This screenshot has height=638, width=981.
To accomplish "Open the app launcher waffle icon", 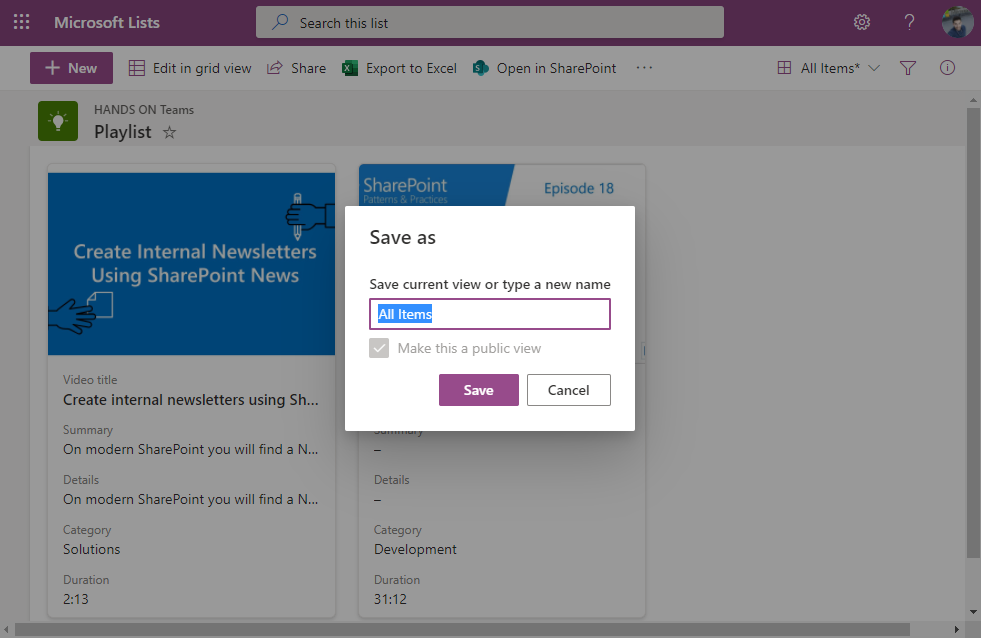I will (21, 22).
